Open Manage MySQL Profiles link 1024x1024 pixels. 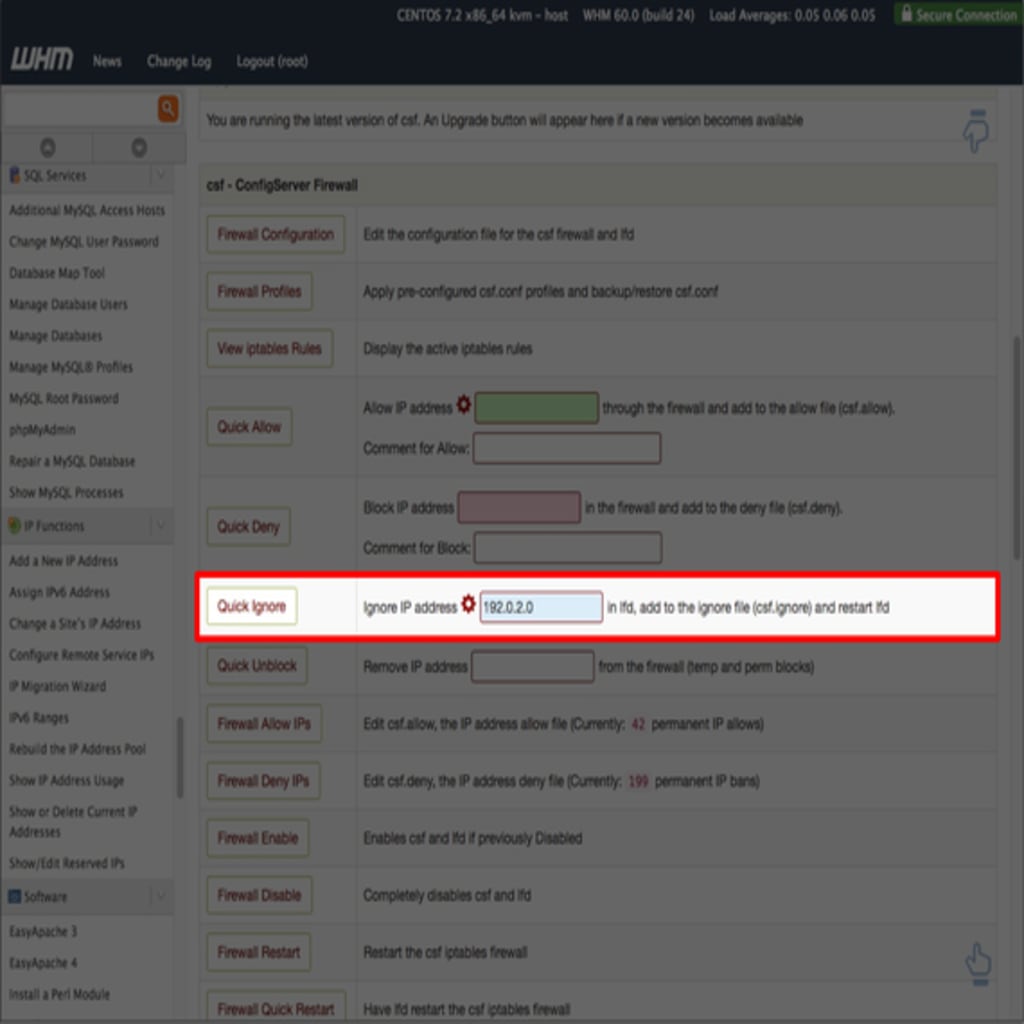[x=71, y=367]
